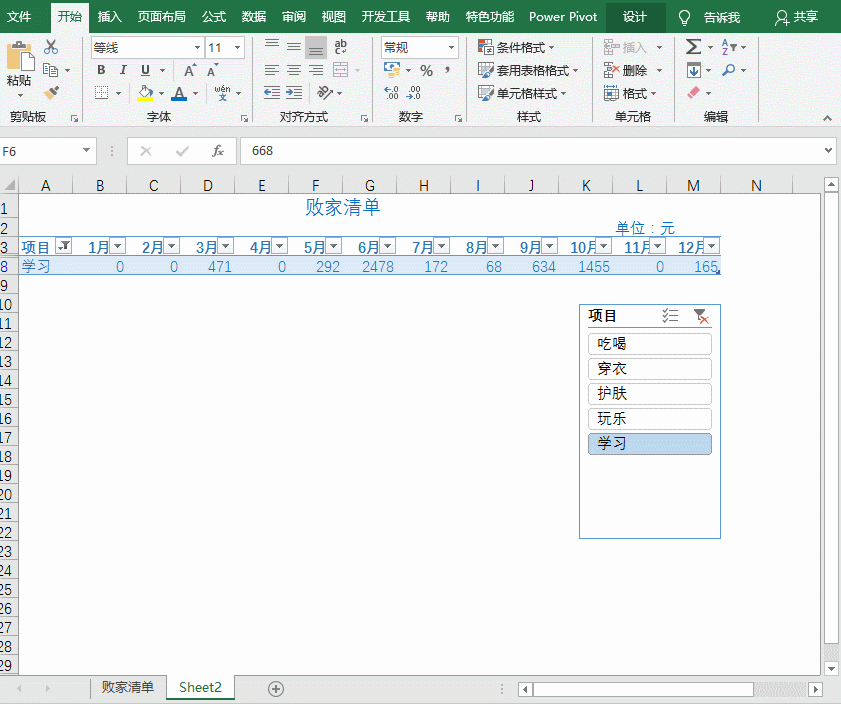Screen dimensions: 841x704
Task: Click Decrease Decimal icon
Action: [414, 93]
